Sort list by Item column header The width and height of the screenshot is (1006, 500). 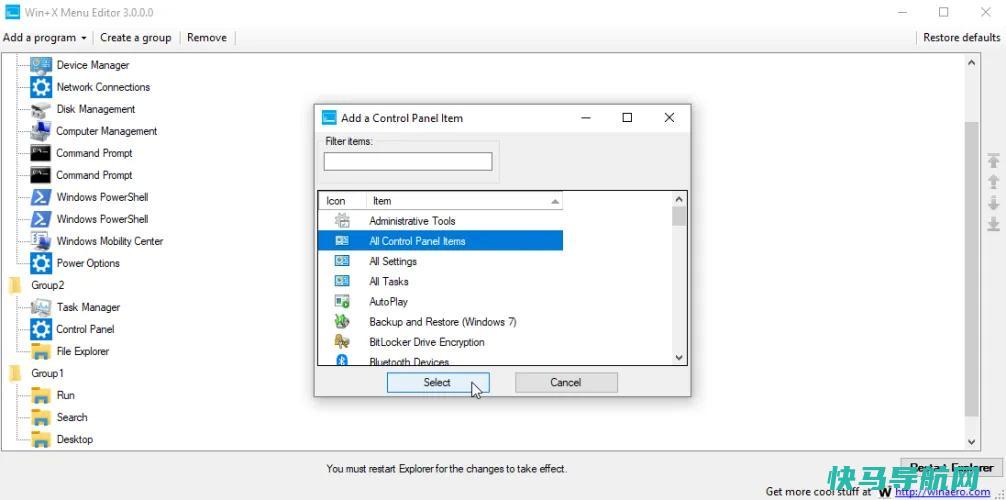point(465,201)
